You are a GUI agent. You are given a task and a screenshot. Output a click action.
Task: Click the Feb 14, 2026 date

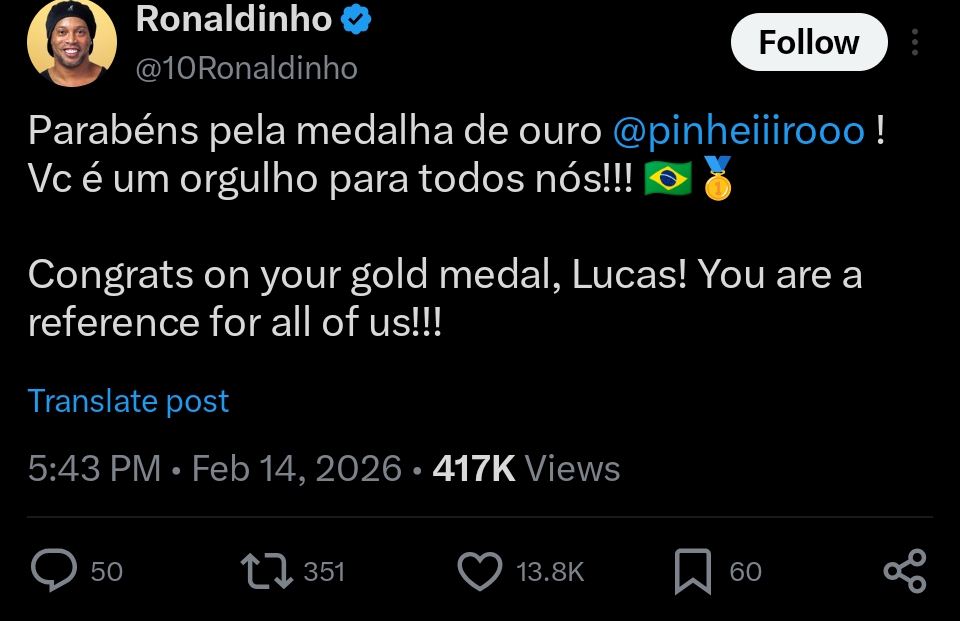pos(297,469)
